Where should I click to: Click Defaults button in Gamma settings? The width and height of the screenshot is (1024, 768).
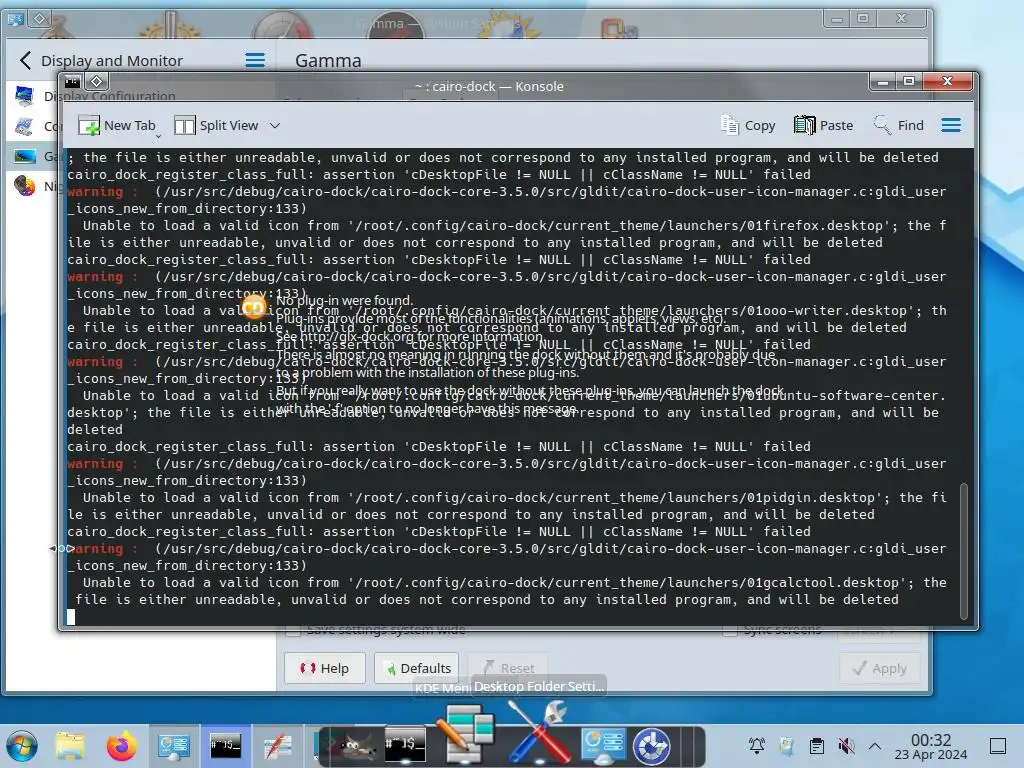(417, 668)
